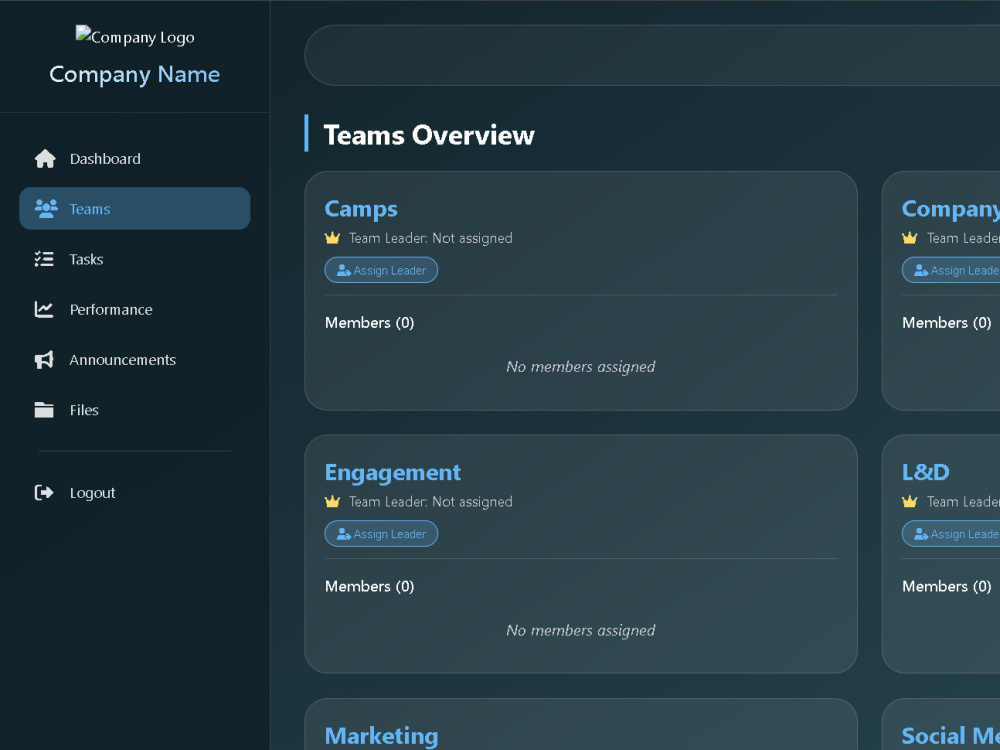Assign a leader to the Camps team
The height and width of the screenshot is (750, 1000).
(381, 270)
